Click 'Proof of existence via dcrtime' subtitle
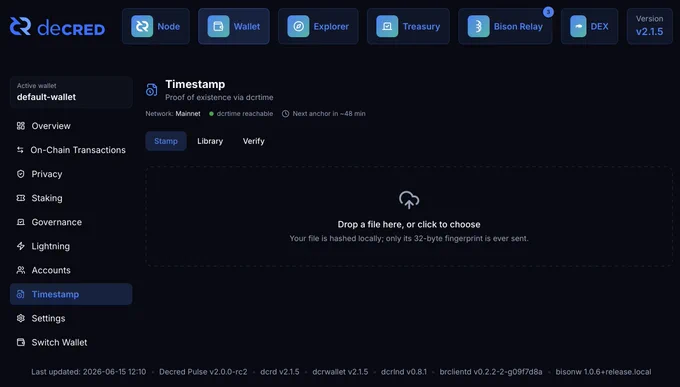680x387 pixels. [x=219, y=98]
